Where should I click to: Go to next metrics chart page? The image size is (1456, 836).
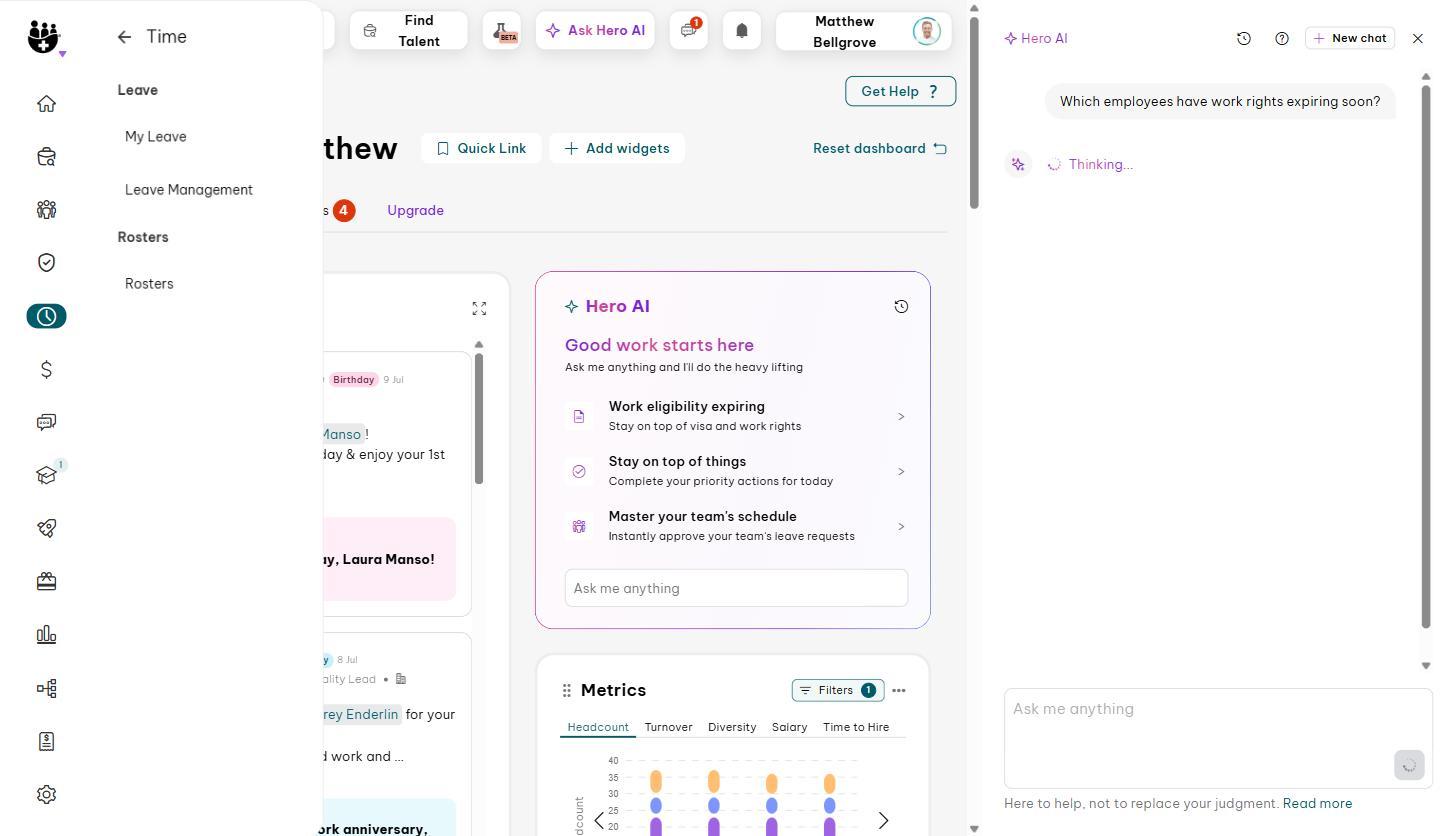click(883, 820)
